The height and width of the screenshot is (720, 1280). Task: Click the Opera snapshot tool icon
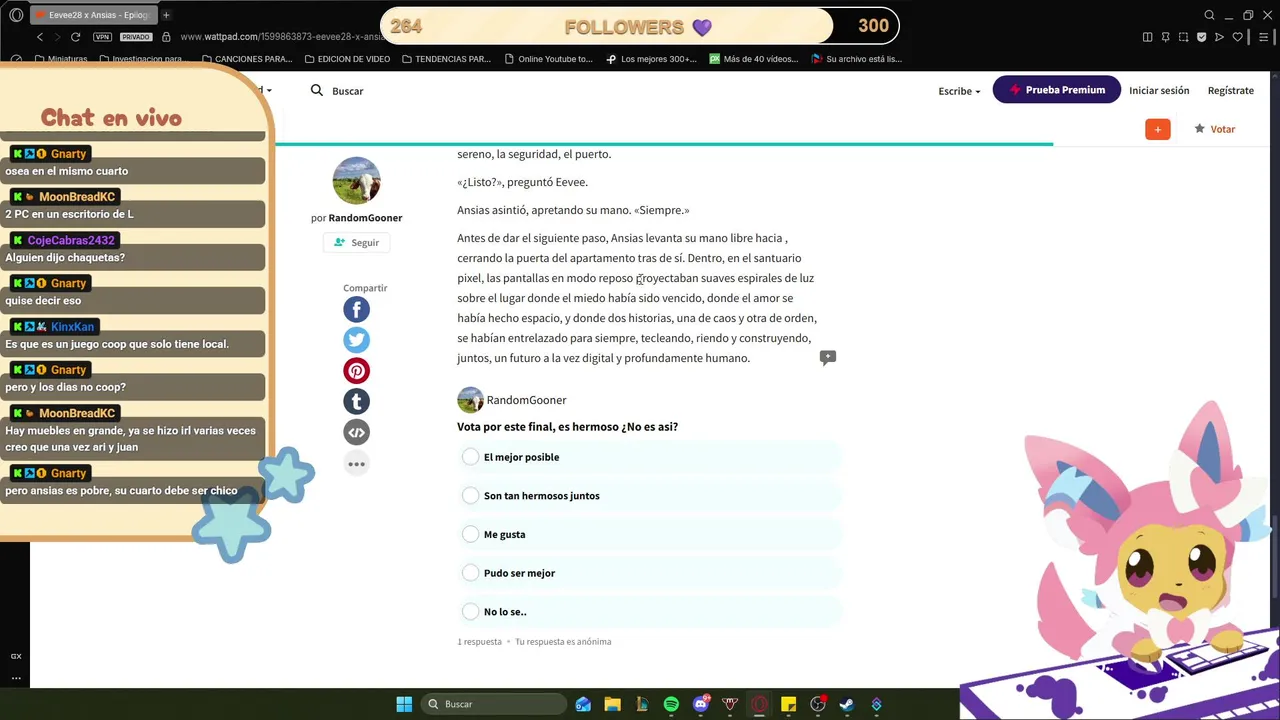tap(1183, 37)
